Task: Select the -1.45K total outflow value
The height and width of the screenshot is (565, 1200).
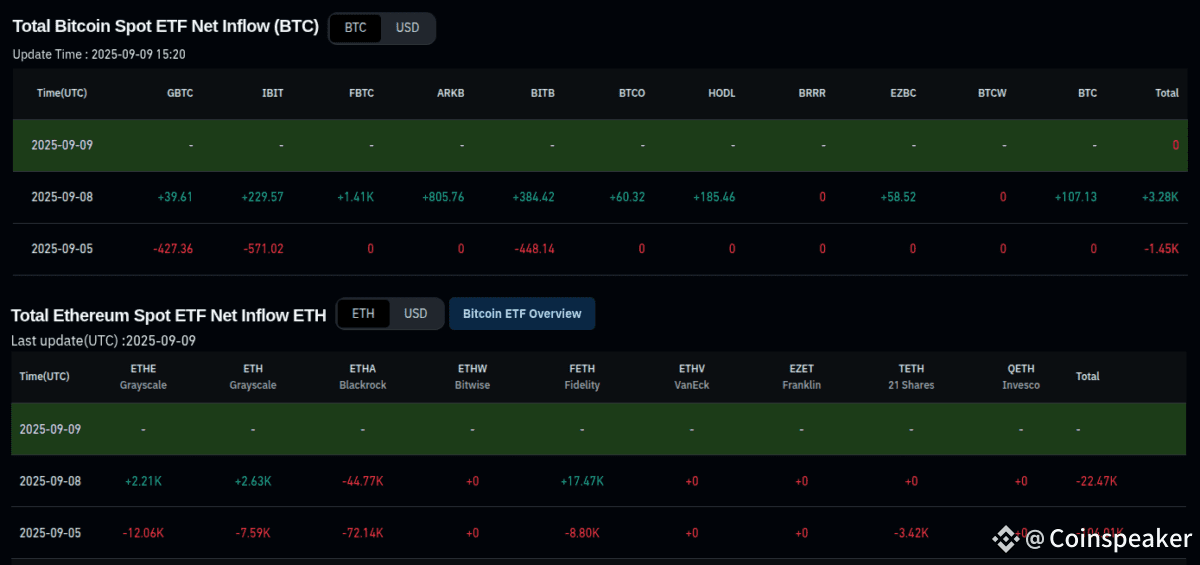Action: point(1162,249)
